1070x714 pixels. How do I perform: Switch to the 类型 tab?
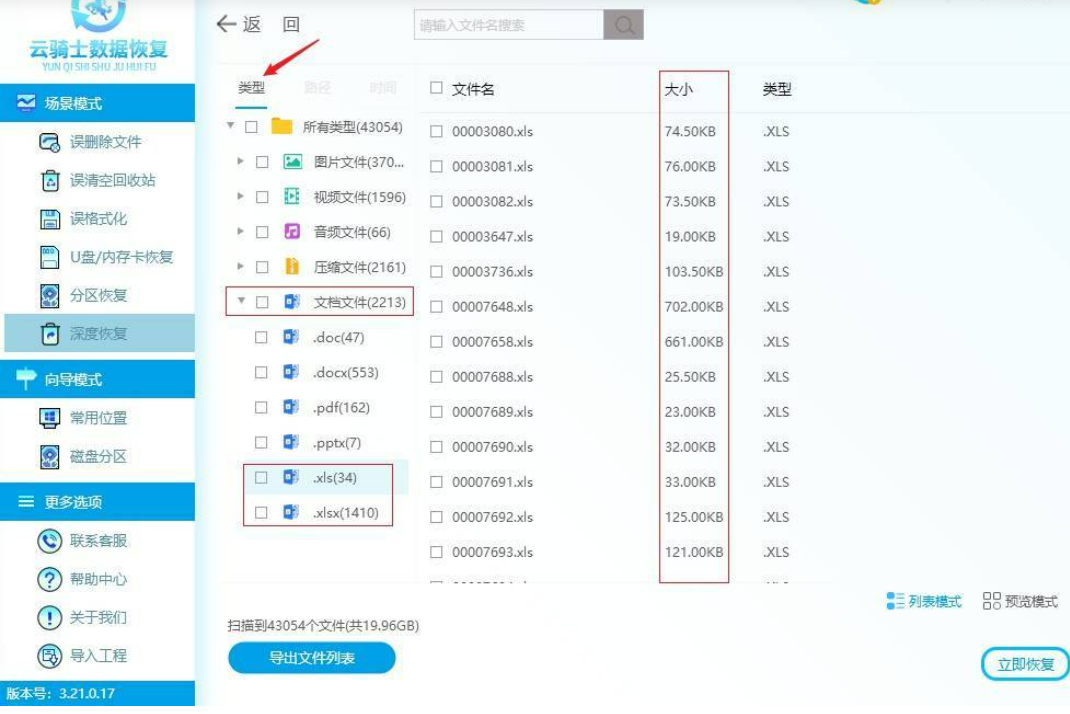251,88
